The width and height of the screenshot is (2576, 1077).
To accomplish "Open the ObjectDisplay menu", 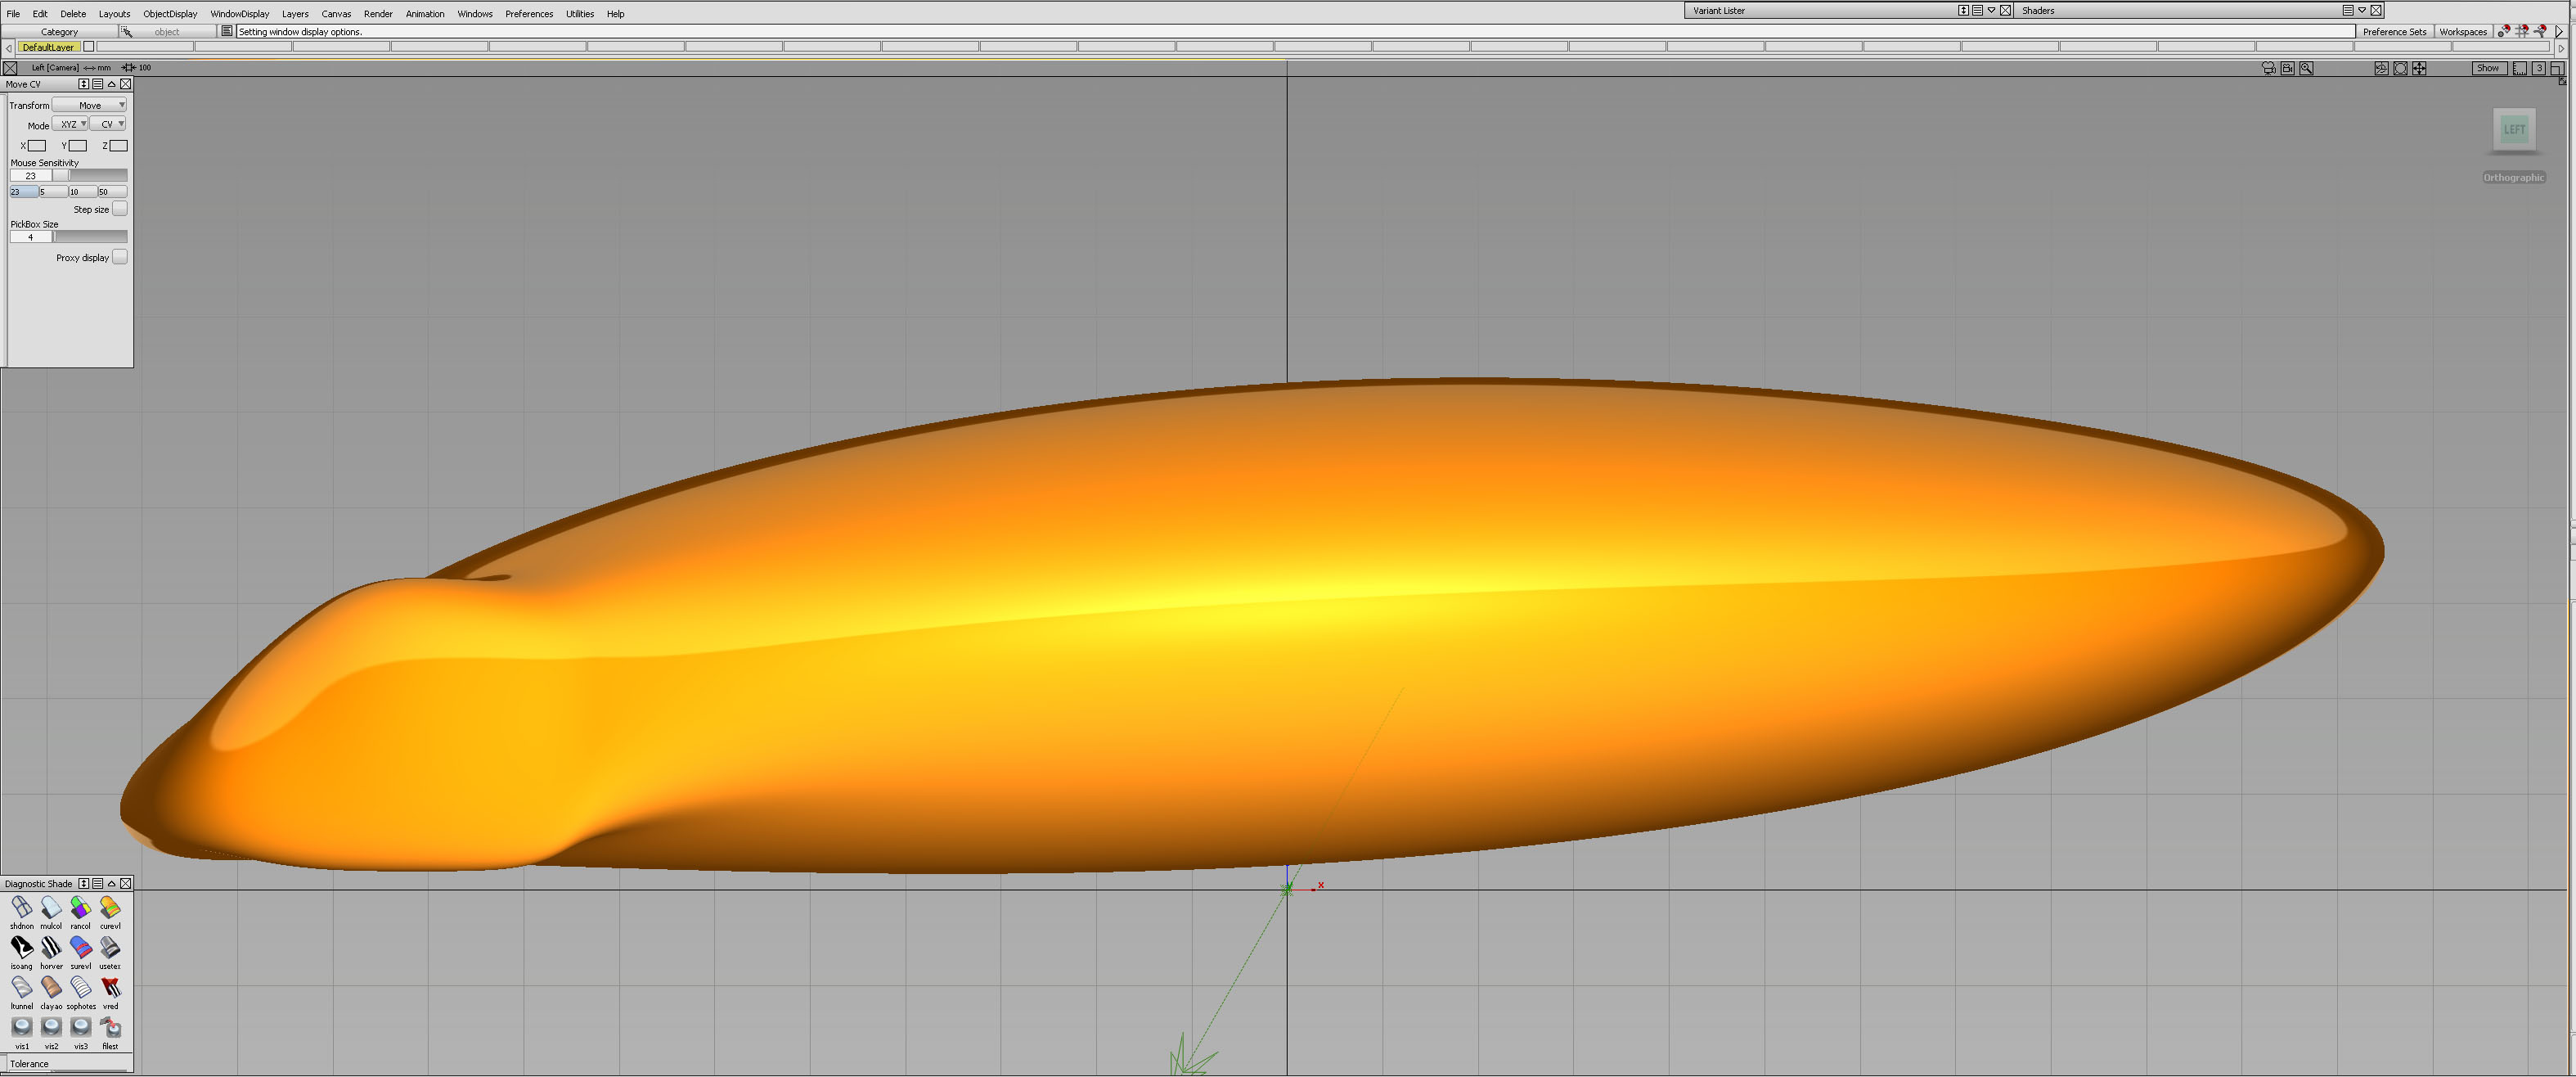I will pyautogui.click(x=170, y=14).
